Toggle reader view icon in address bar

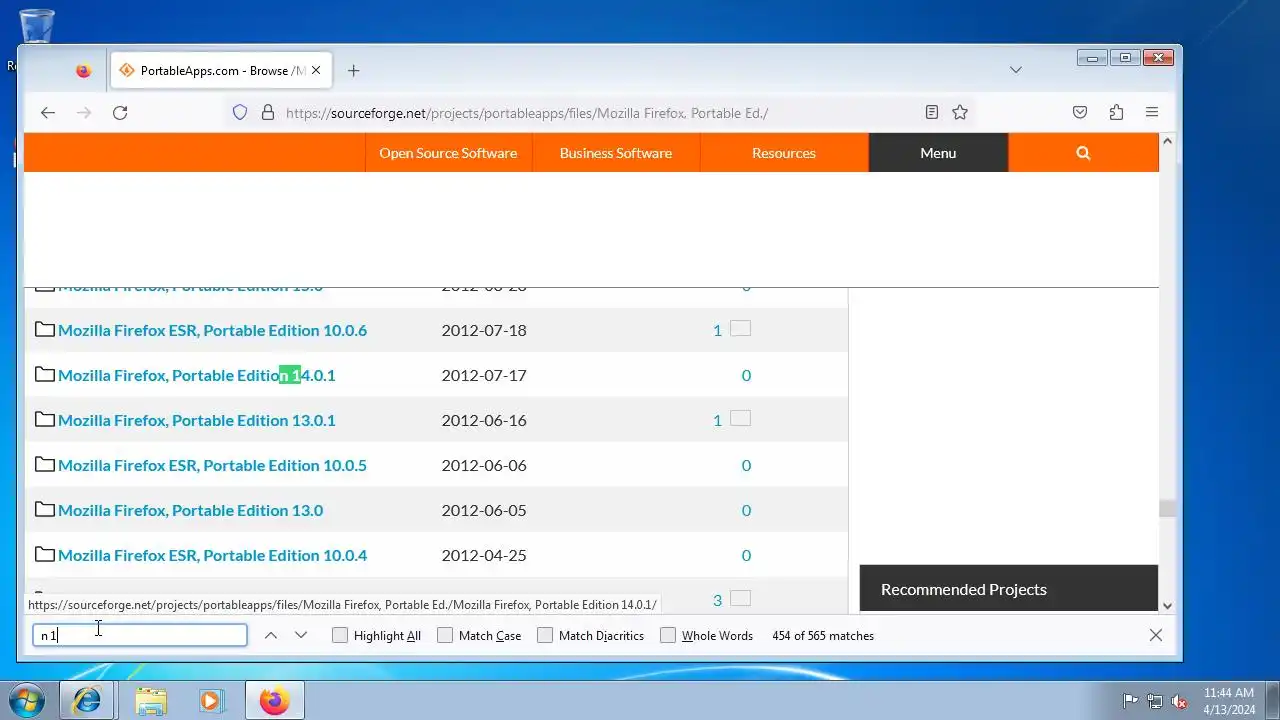coord(931,113)
